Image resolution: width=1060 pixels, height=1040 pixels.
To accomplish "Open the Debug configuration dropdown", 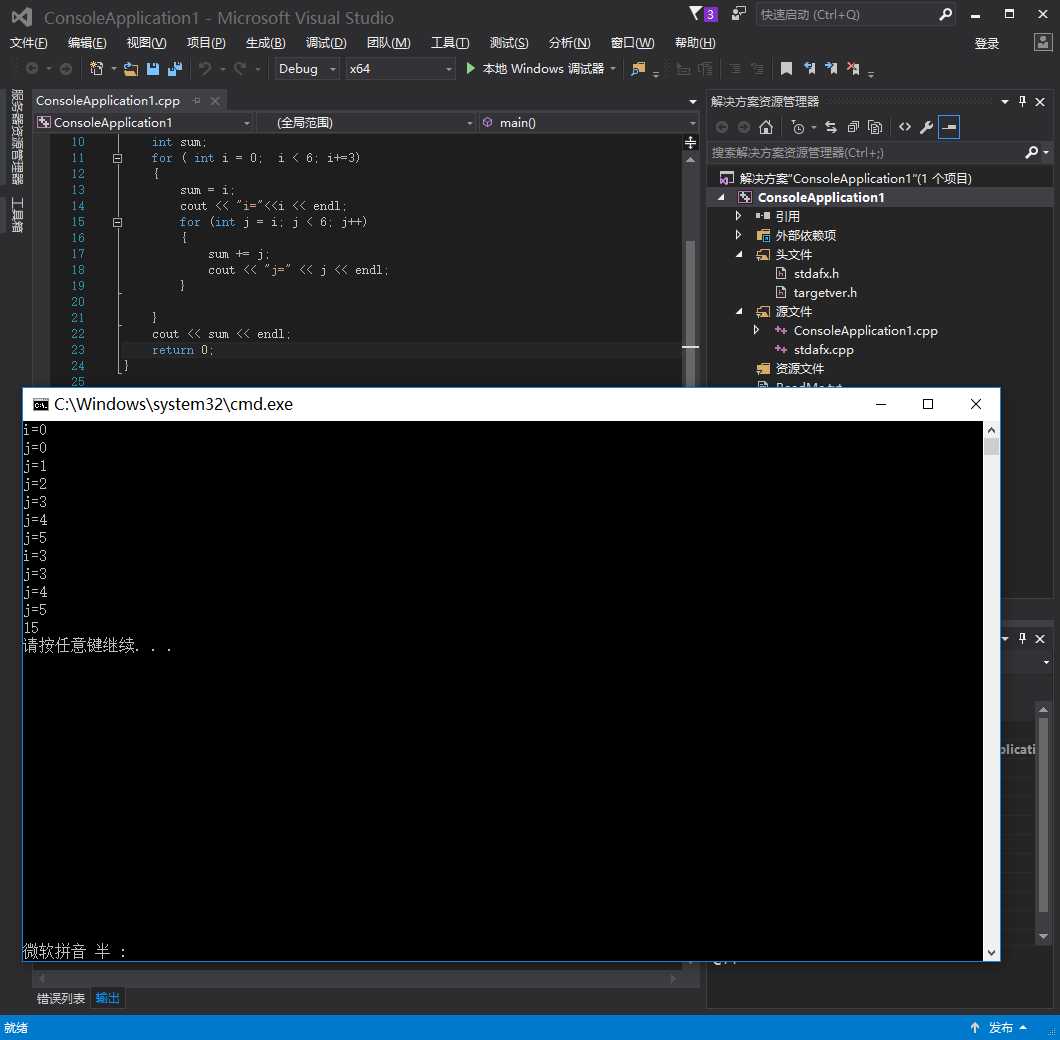I will 307,69.
